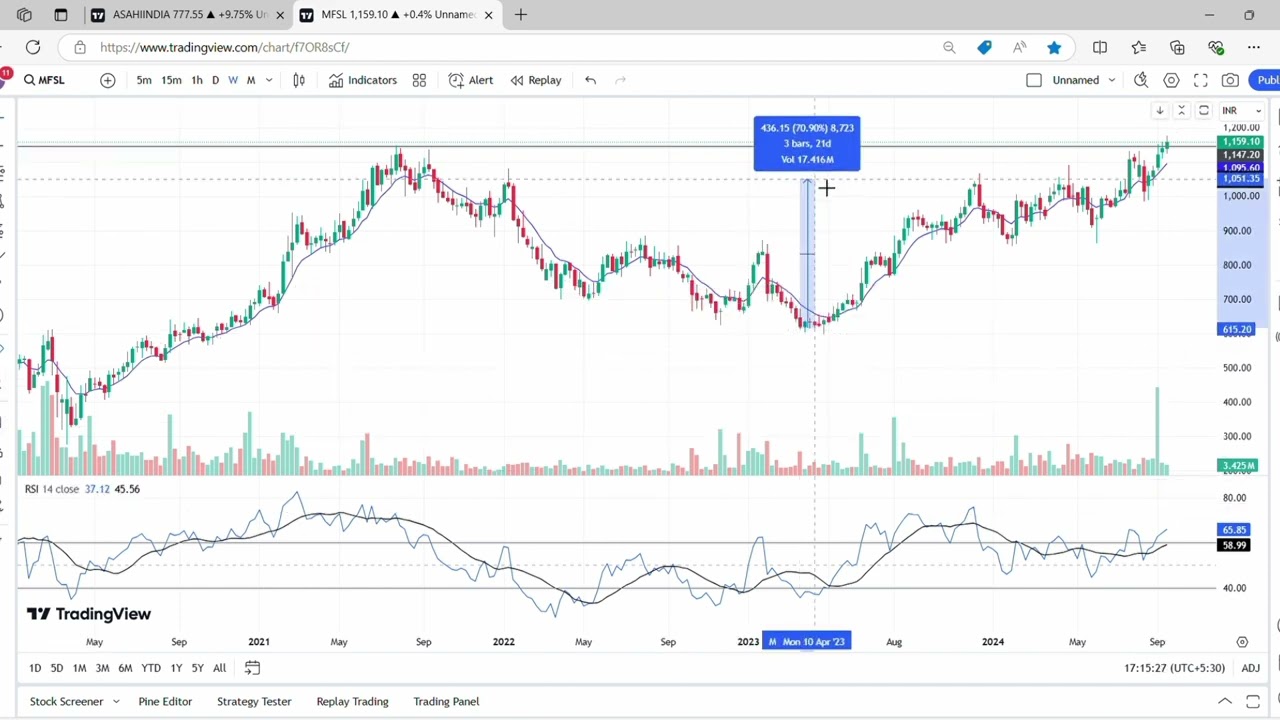Select the weekly W timeframe
1280x720 pixels.
[233, 80]
